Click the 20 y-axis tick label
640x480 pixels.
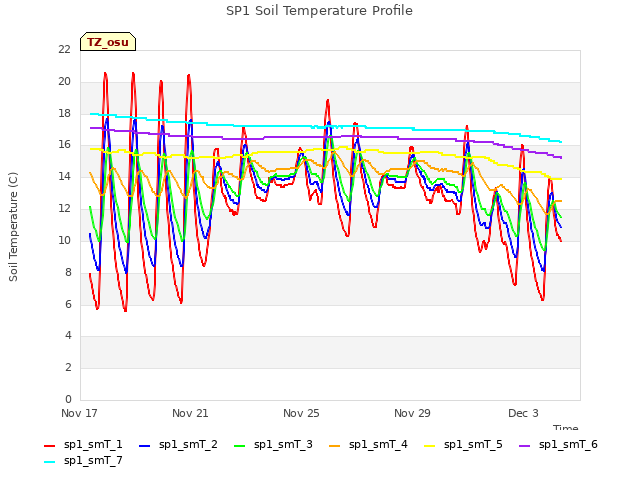coord(64,81)
